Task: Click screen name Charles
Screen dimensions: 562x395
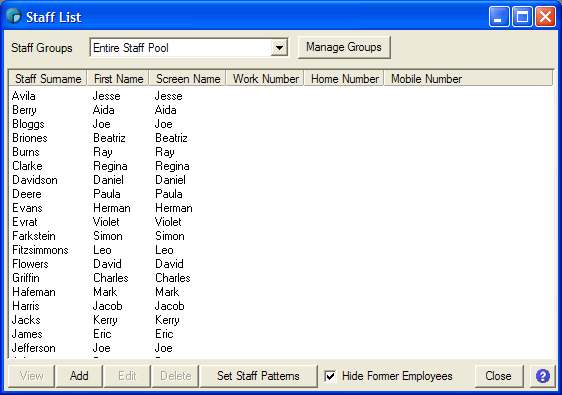Action: [x=173, y=278]
